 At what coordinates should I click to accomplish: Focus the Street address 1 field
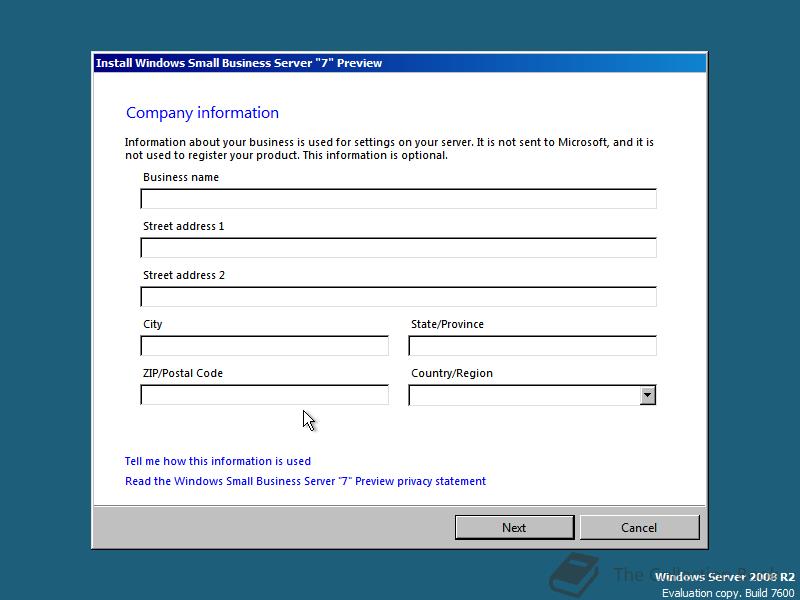coord(398,247)
